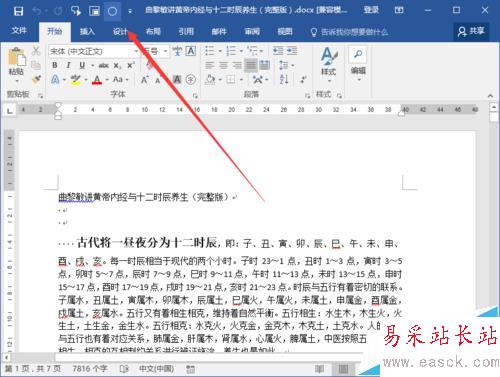Click the show/hide paragraph marks icon
This screenshot has height=377, width=500.
[x=303, y=79]
